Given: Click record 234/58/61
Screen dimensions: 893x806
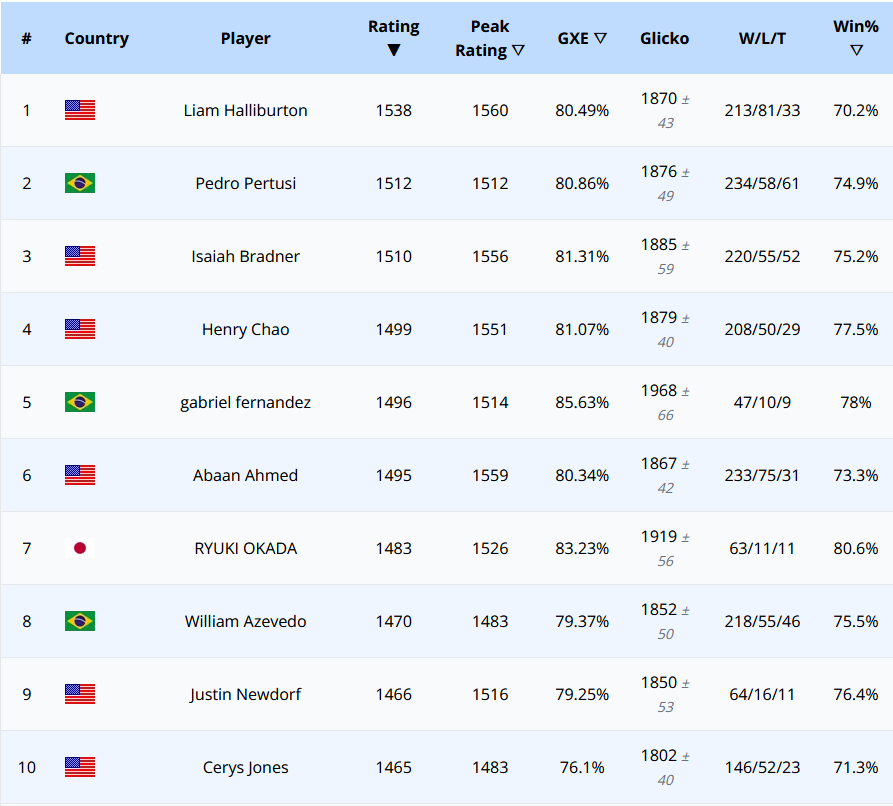Looking at the screenshot, I should point(762,183).
